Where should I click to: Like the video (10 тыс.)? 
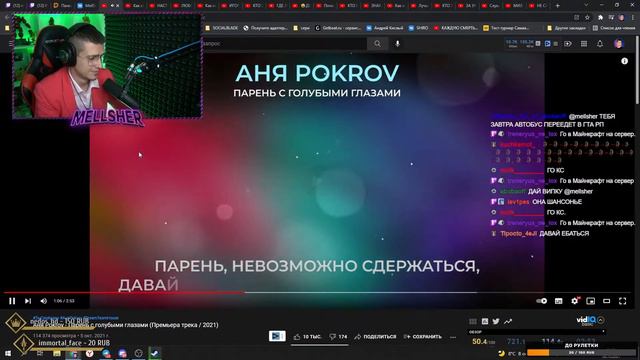[x=307, y=337]
